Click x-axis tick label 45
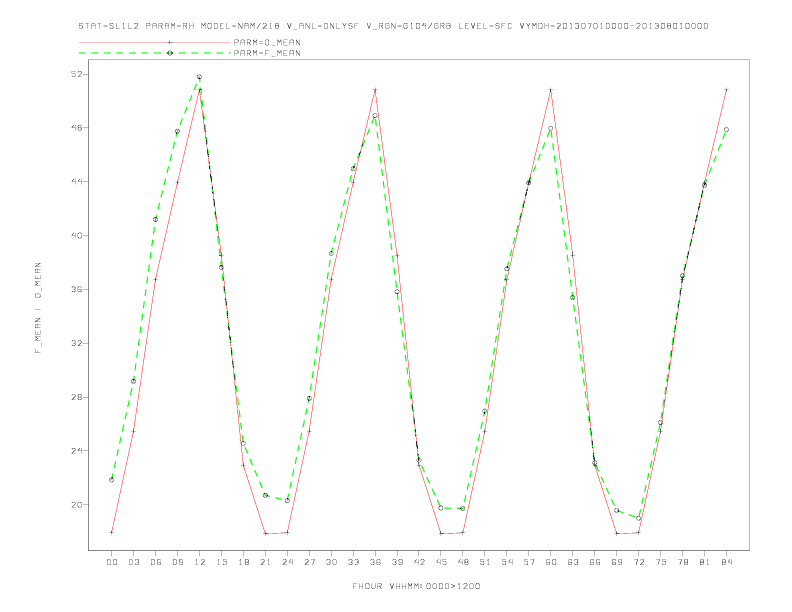 tap(441, 562)
